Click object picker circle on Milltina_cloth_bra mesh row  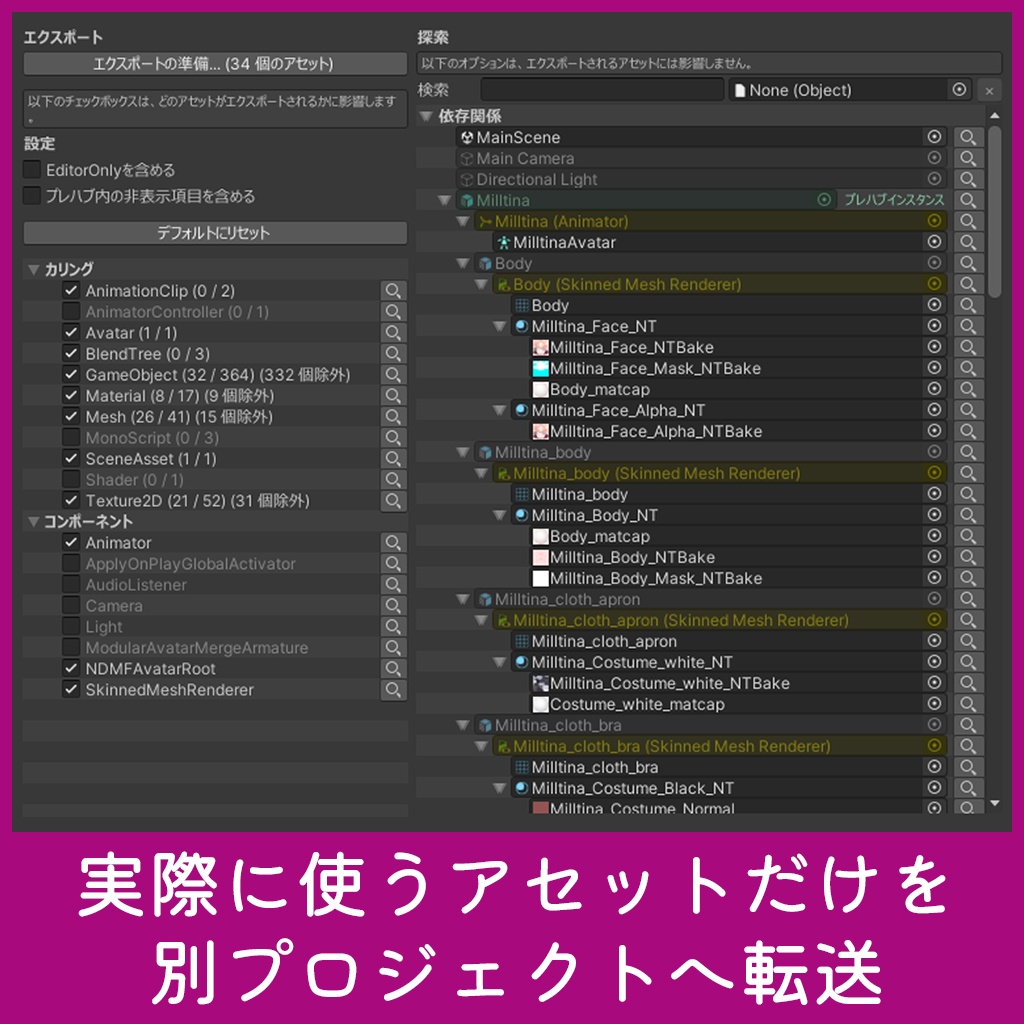935,767
